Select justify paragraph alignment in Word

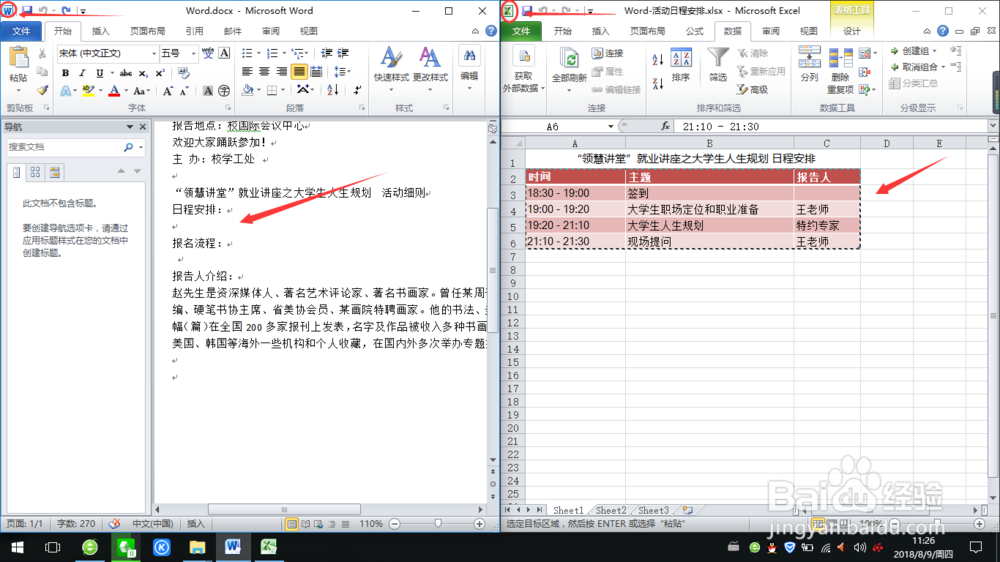pos(298,71)
